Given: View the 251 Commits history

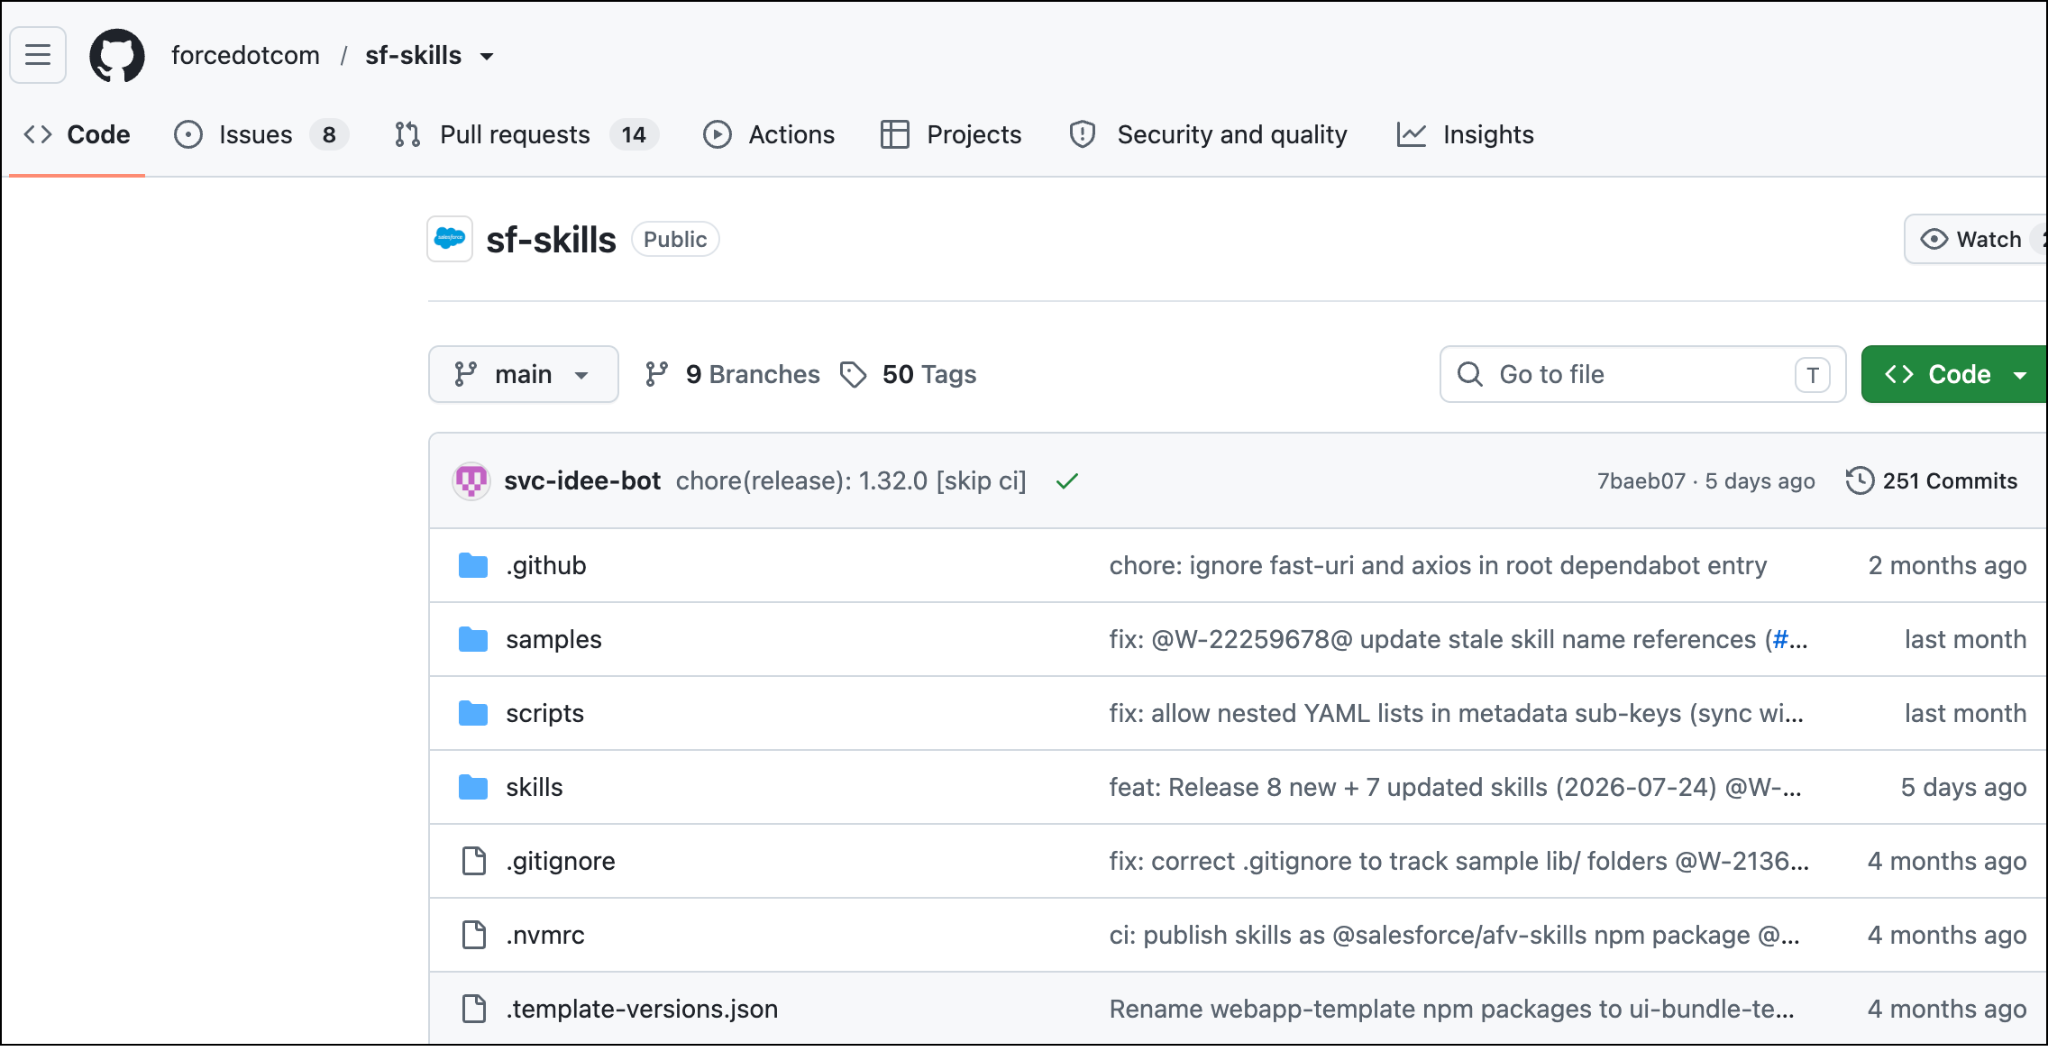Looking at the screenshot, I should pyautogui.click(x=1931, y=481).
